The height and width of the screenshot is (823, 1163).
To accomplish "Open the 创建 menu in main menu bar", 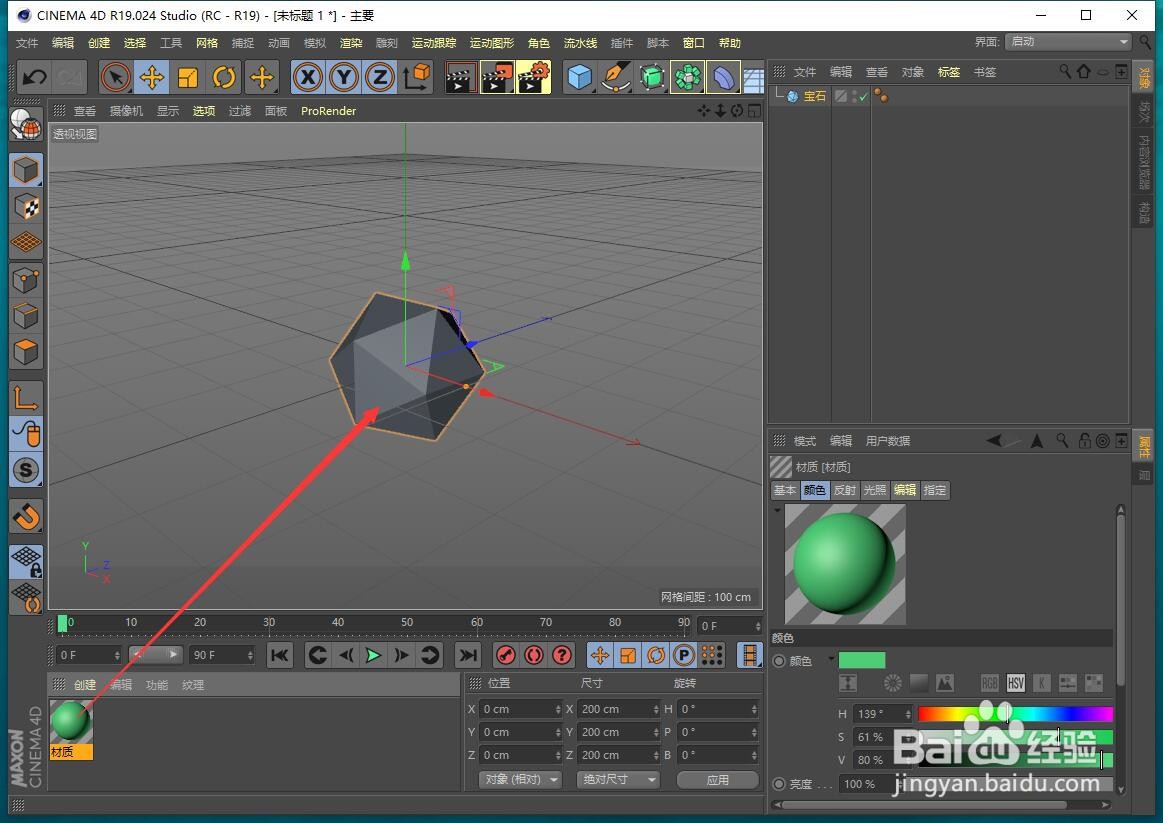I will click(x=99, y=43).
